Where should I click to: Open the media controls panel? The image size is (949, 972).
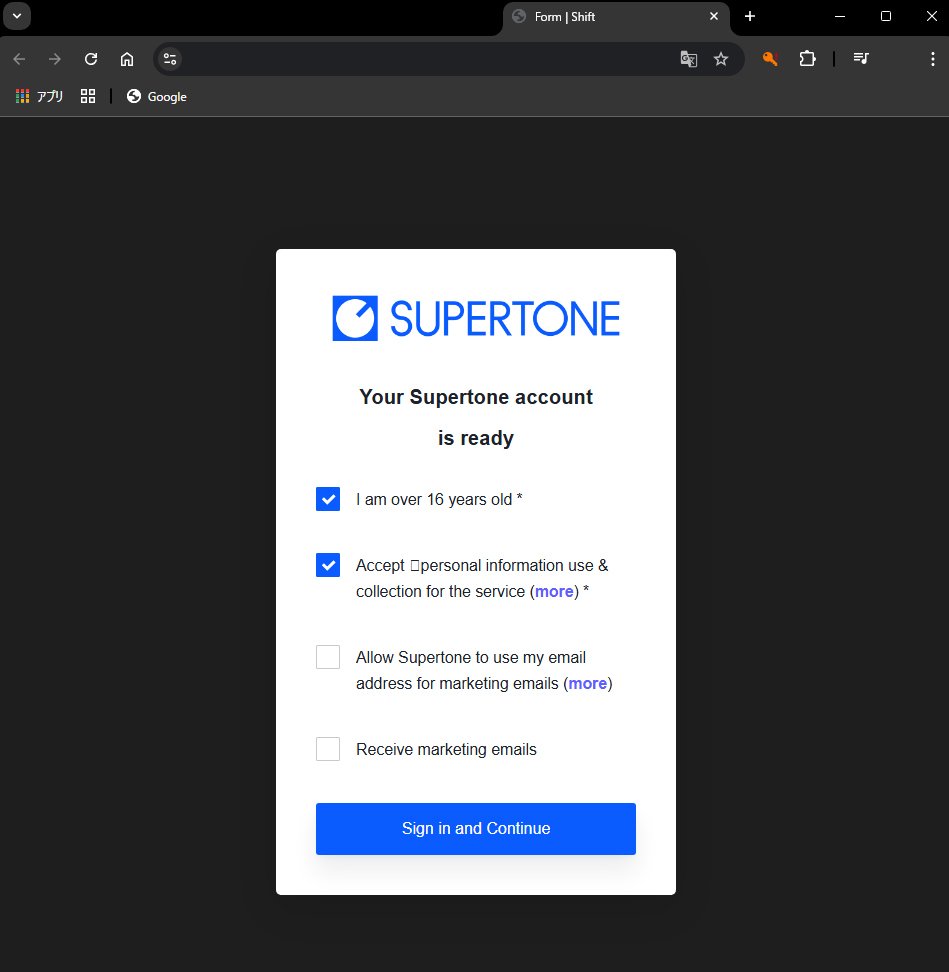tap(861, 59)
